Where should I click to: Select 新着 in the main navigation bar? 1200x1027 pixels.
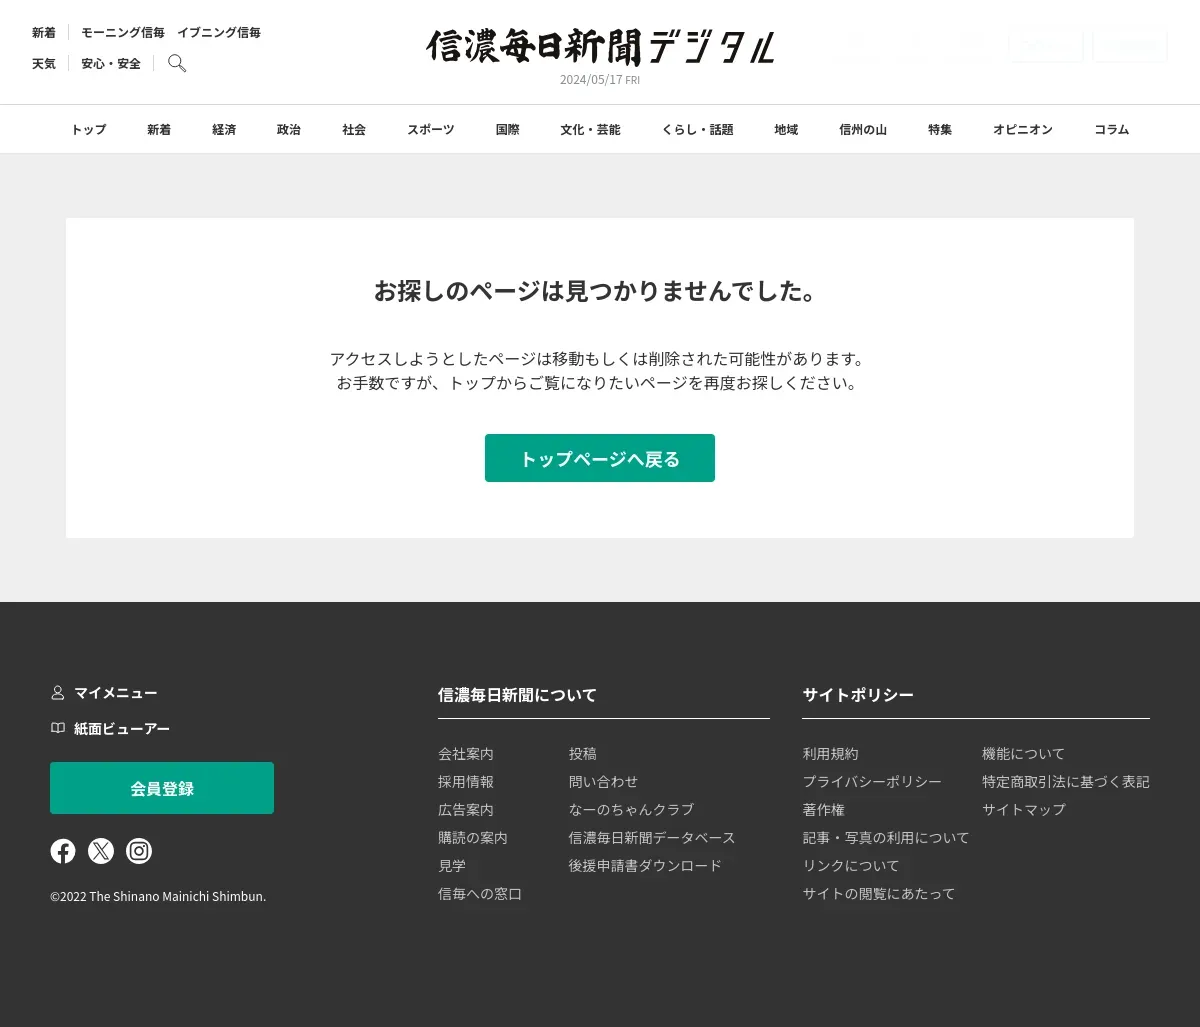click(x=159, y=130)
